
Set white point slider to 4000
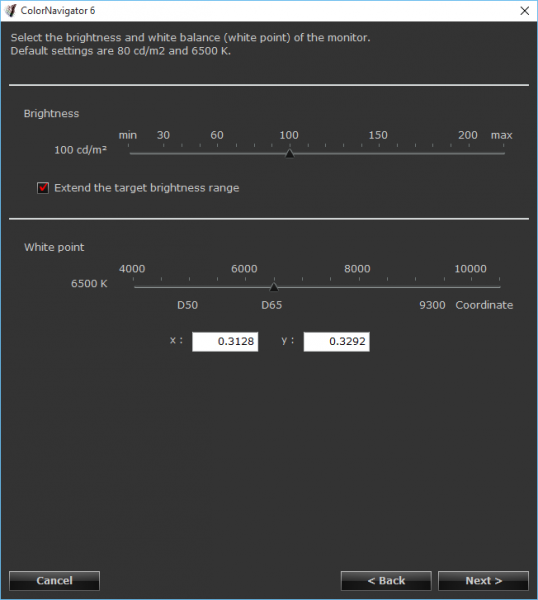(134, 287)
